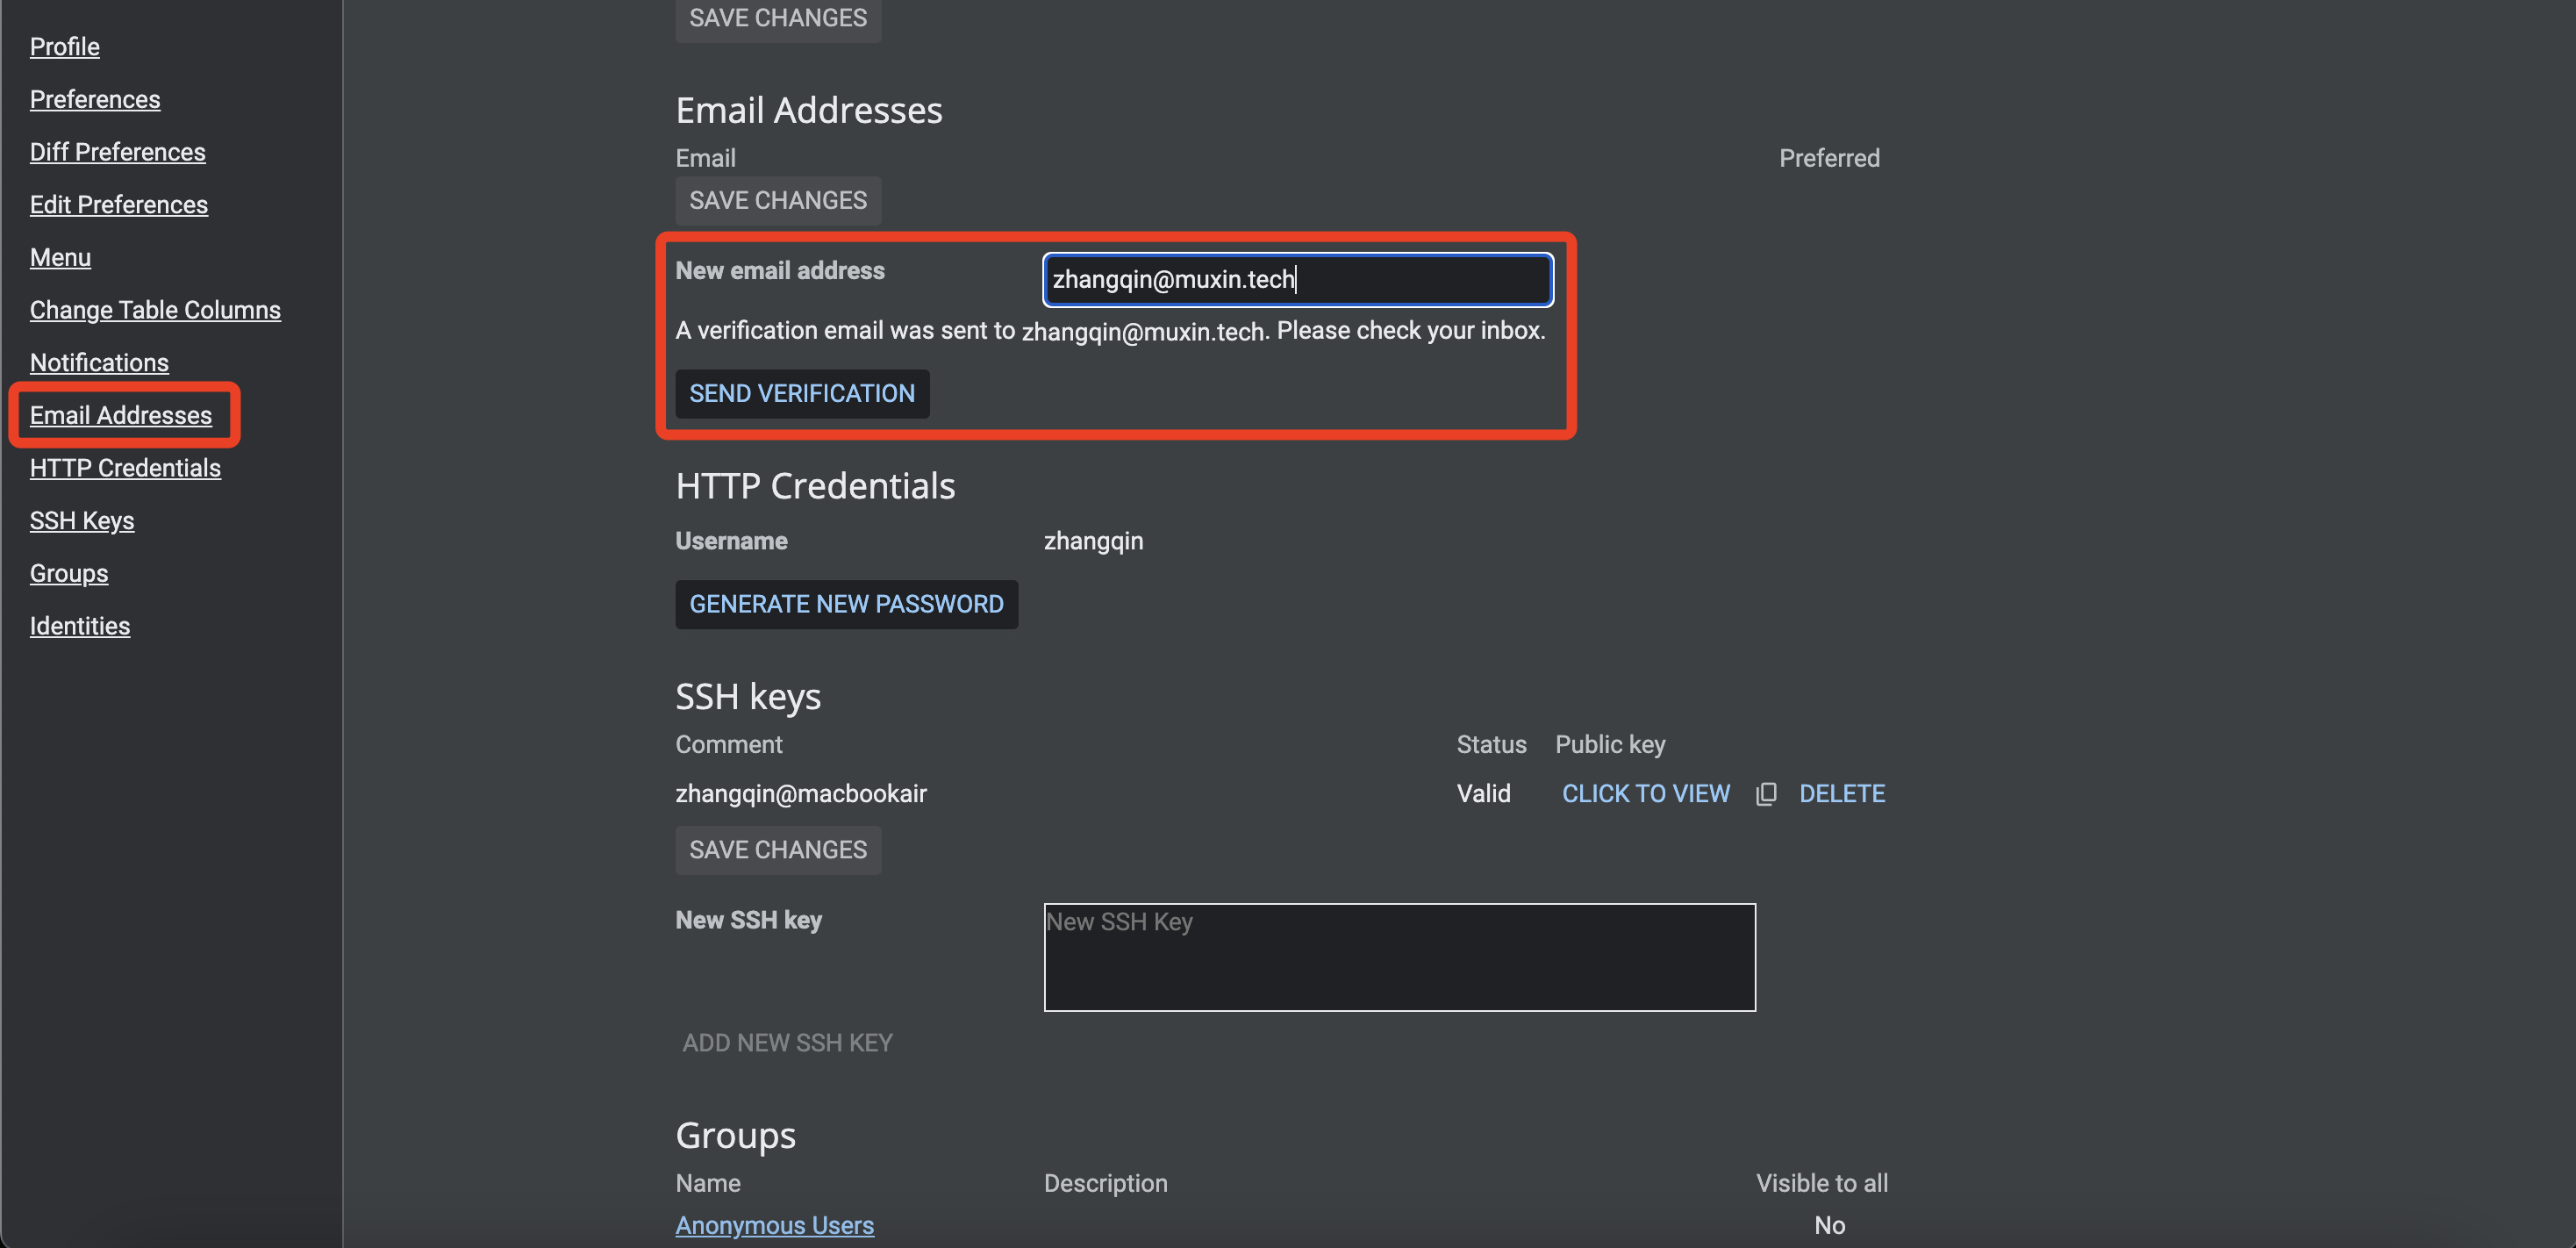Open Profile settings section

coord(64,46)
